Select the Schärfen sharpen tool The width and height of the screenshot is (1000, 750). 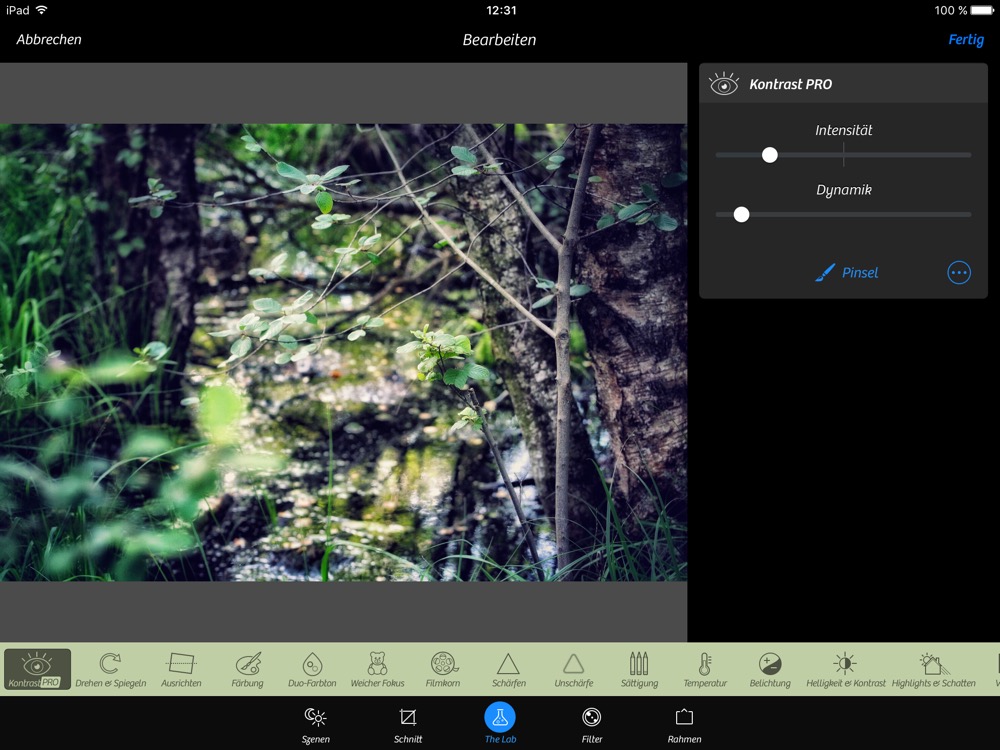(508, 669)
